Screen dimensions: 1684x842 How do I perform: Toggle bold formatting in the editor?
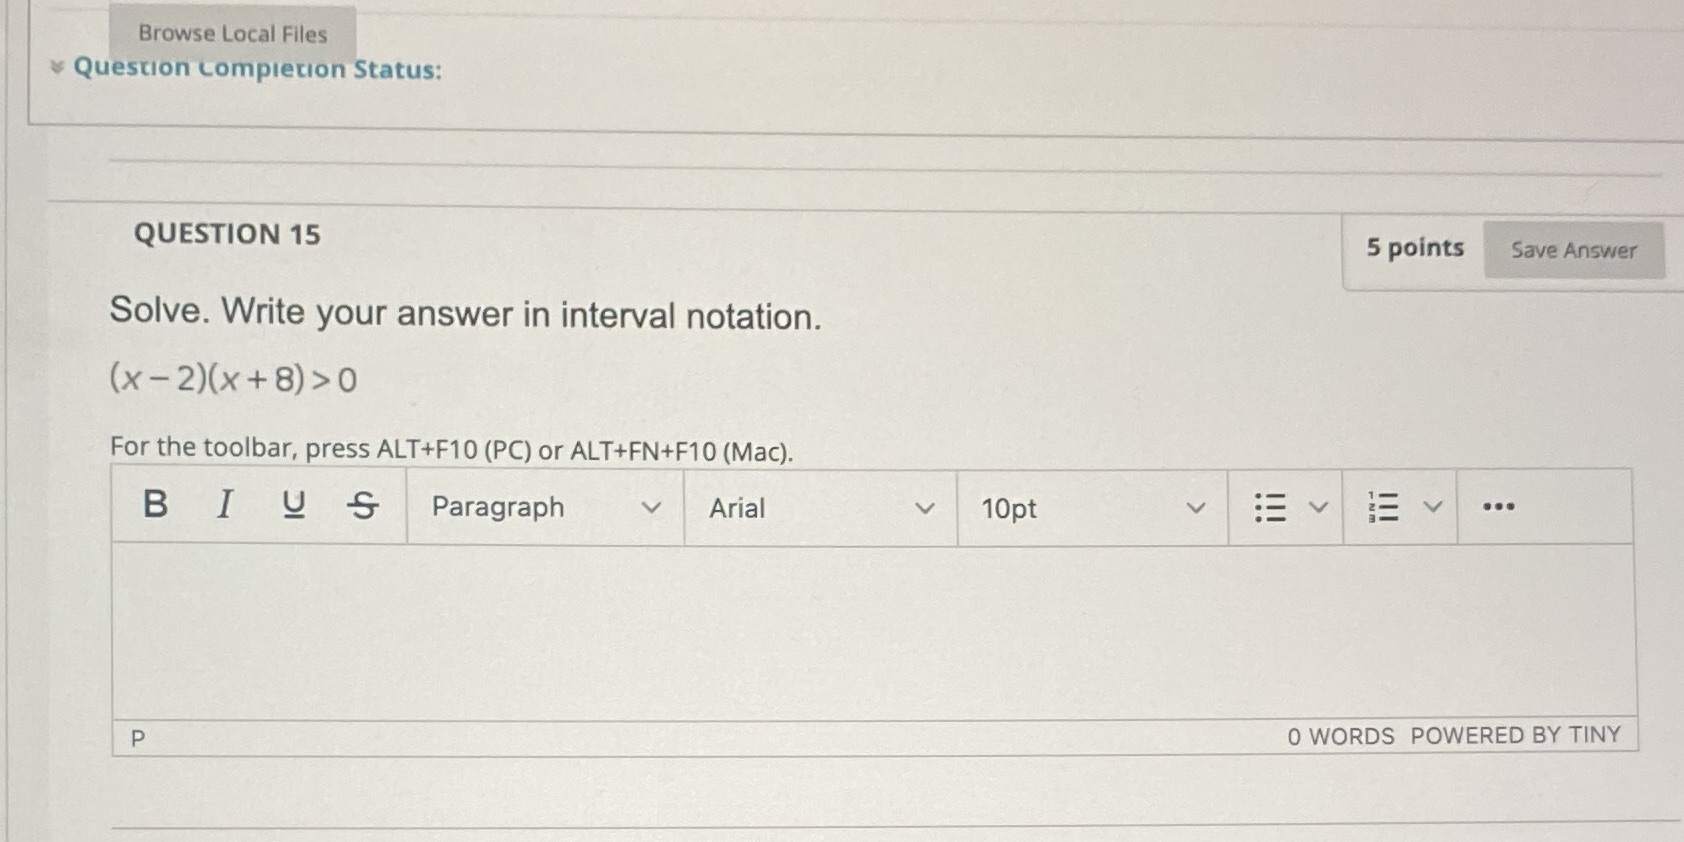tap(155, 507)
